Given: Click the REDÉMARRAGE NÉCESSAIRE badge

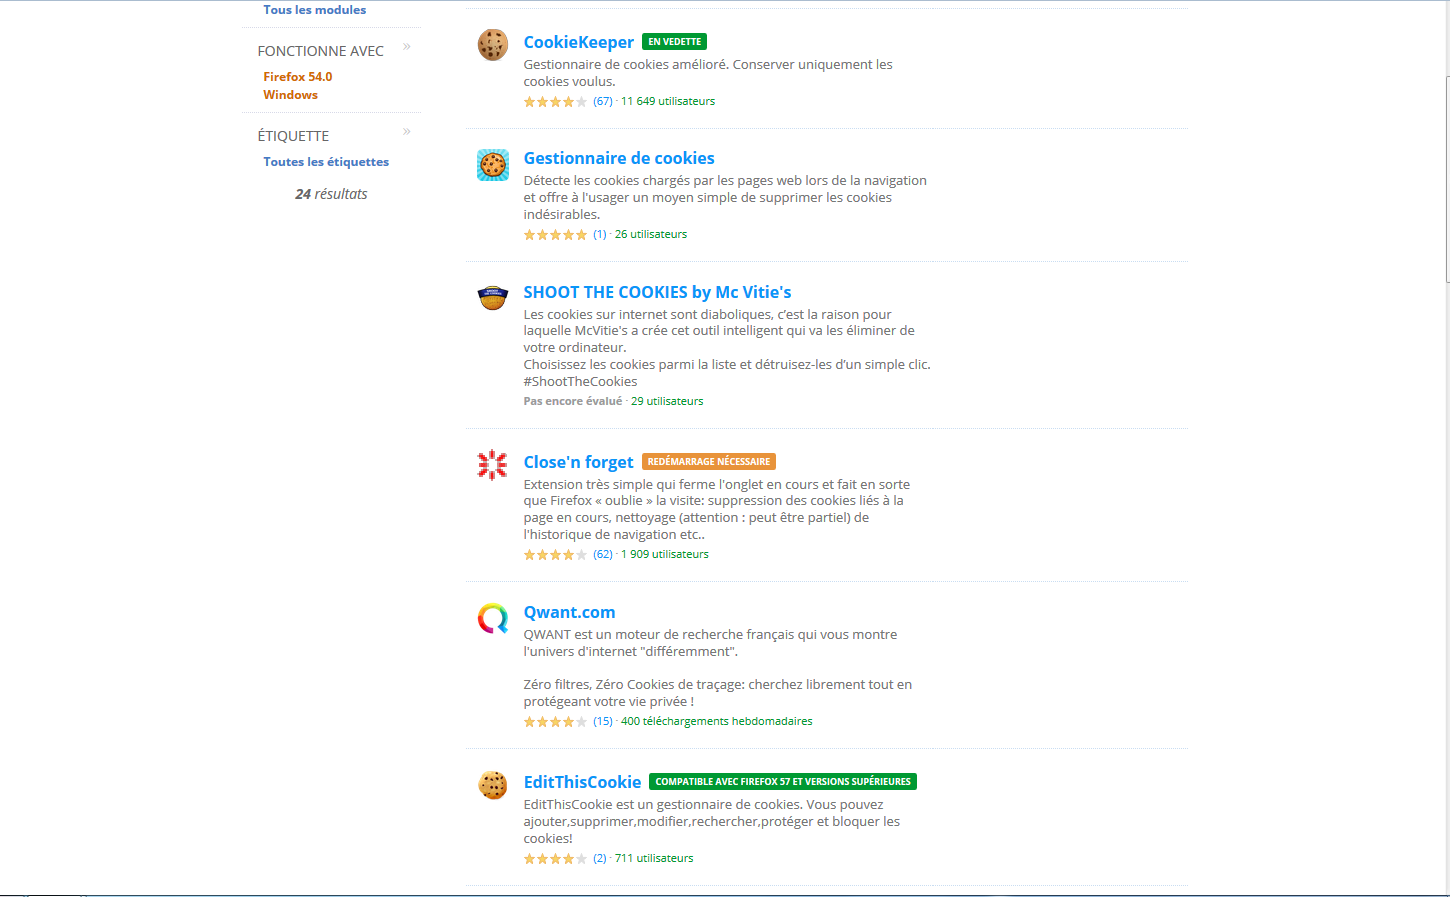Looking at the screenshot, I should [708, 462].
